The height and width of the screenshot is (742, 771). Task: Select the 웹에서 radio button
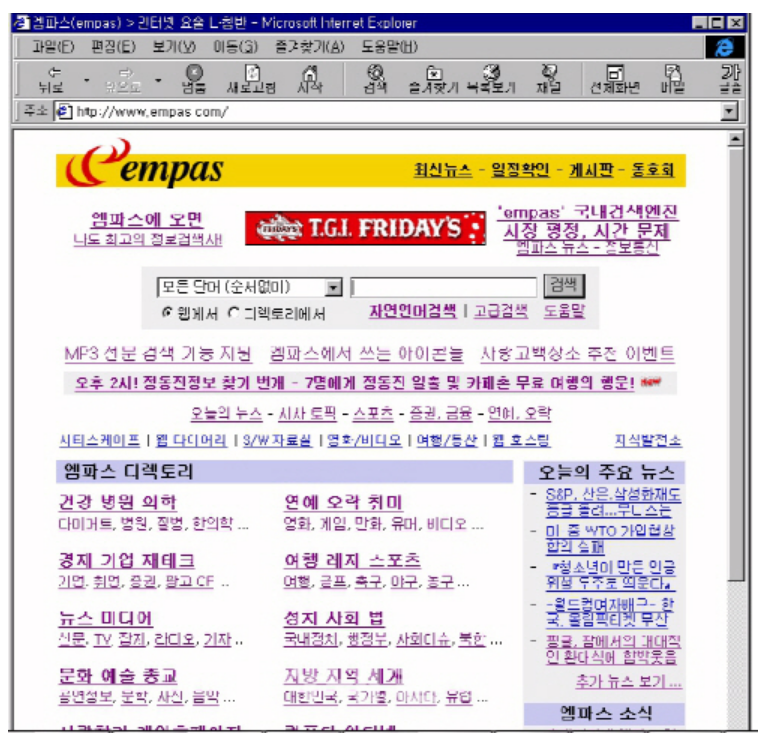pos(167,313)
